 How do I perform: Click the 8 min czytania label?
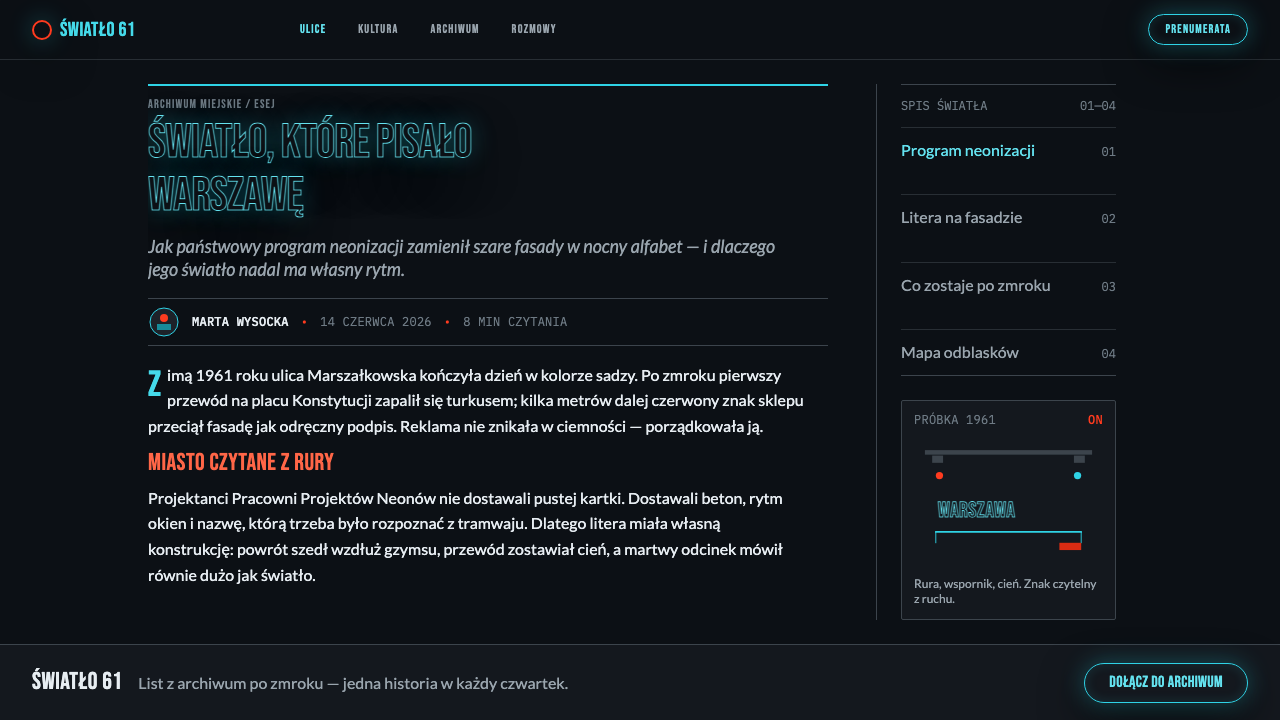coord(515,322)
